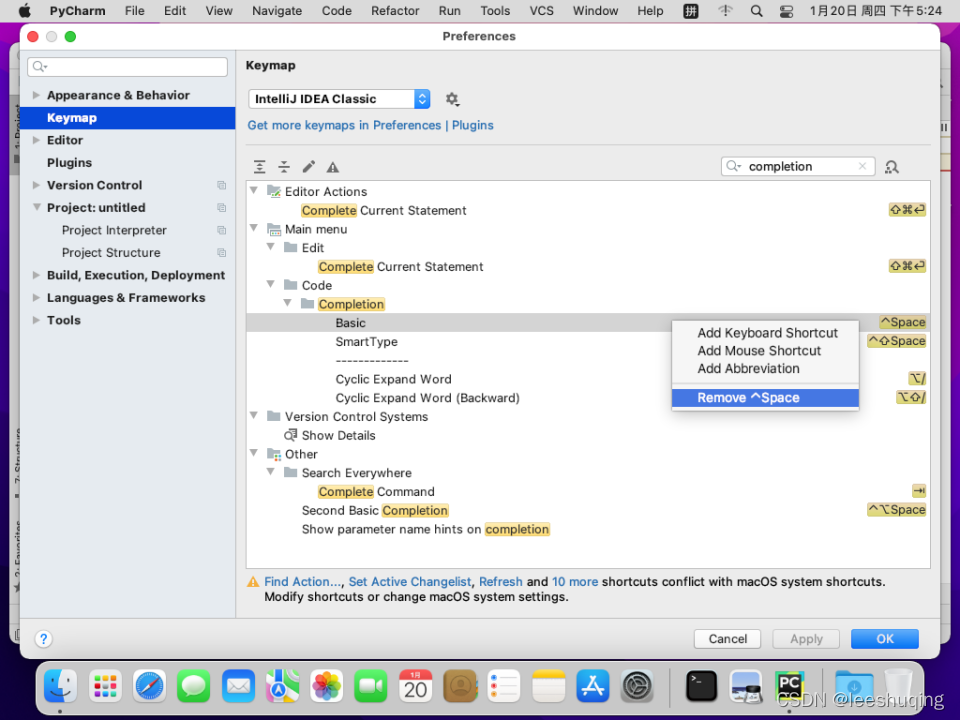Viewport: 960px width, 720px height.
Task: Collapse the Editor Actions keymap group
Action: click(254, 191)
